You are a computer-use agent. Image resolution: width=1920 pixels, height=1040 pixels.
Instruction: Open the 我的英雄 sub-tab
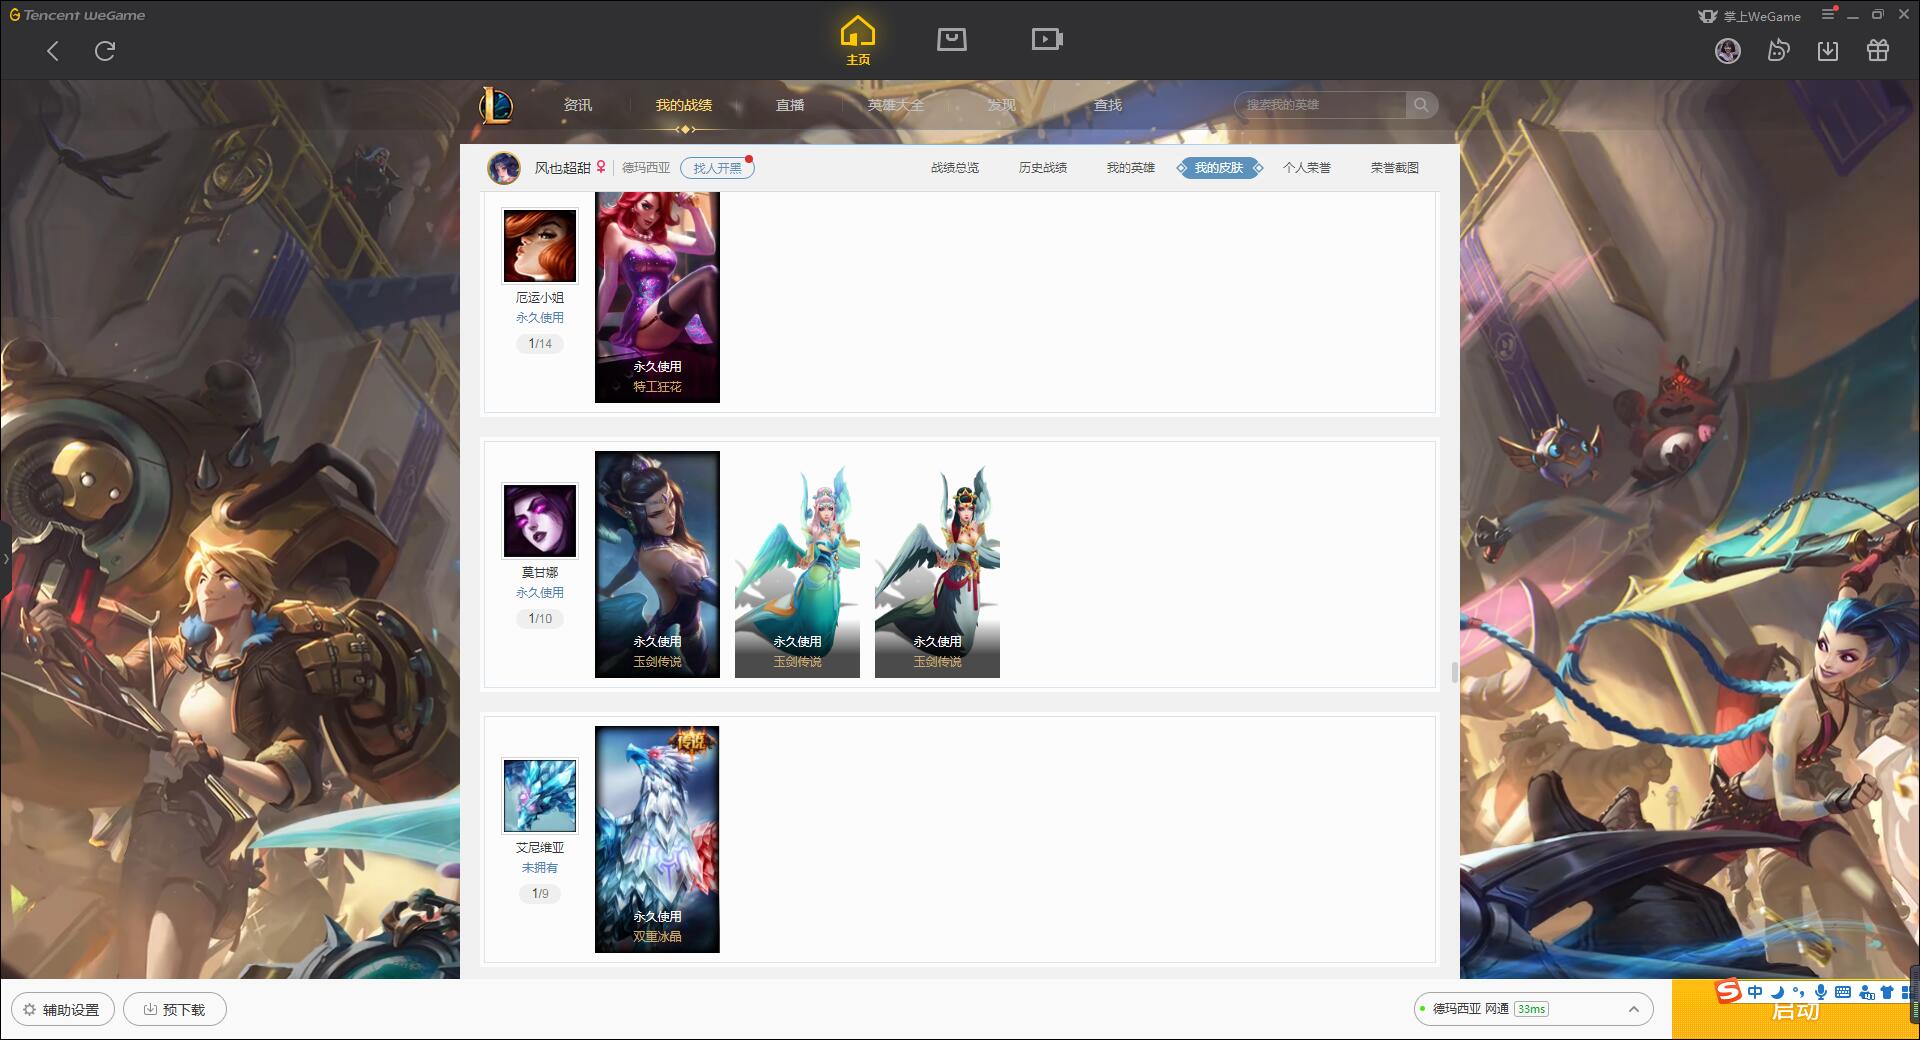click(x=1131, y=168)
